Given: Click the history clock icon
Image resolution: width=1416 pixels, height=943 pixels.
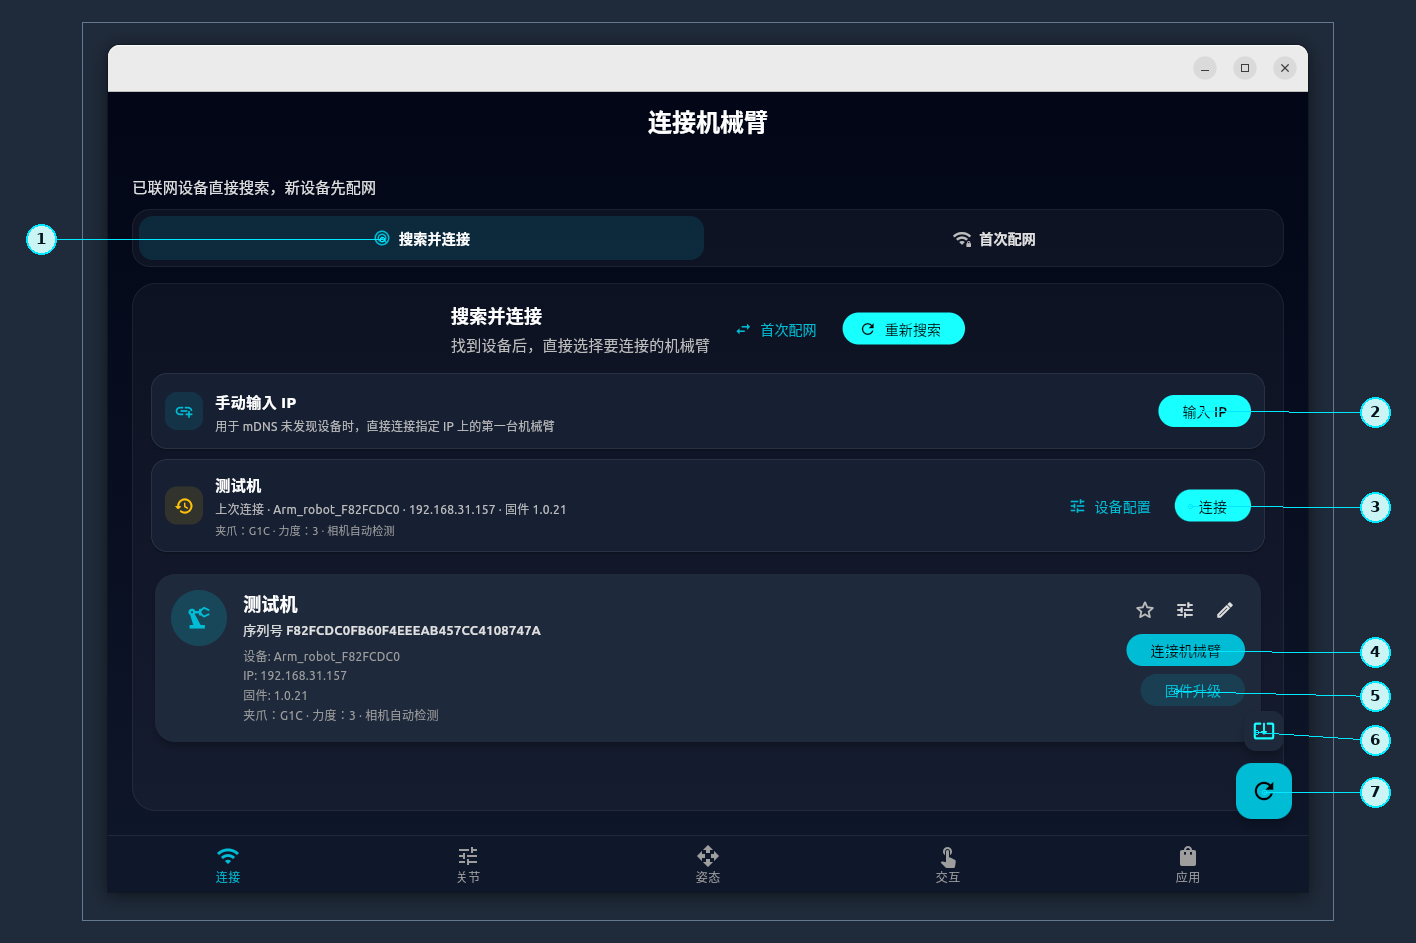Looking at the screenshot, I should (184, 506).
